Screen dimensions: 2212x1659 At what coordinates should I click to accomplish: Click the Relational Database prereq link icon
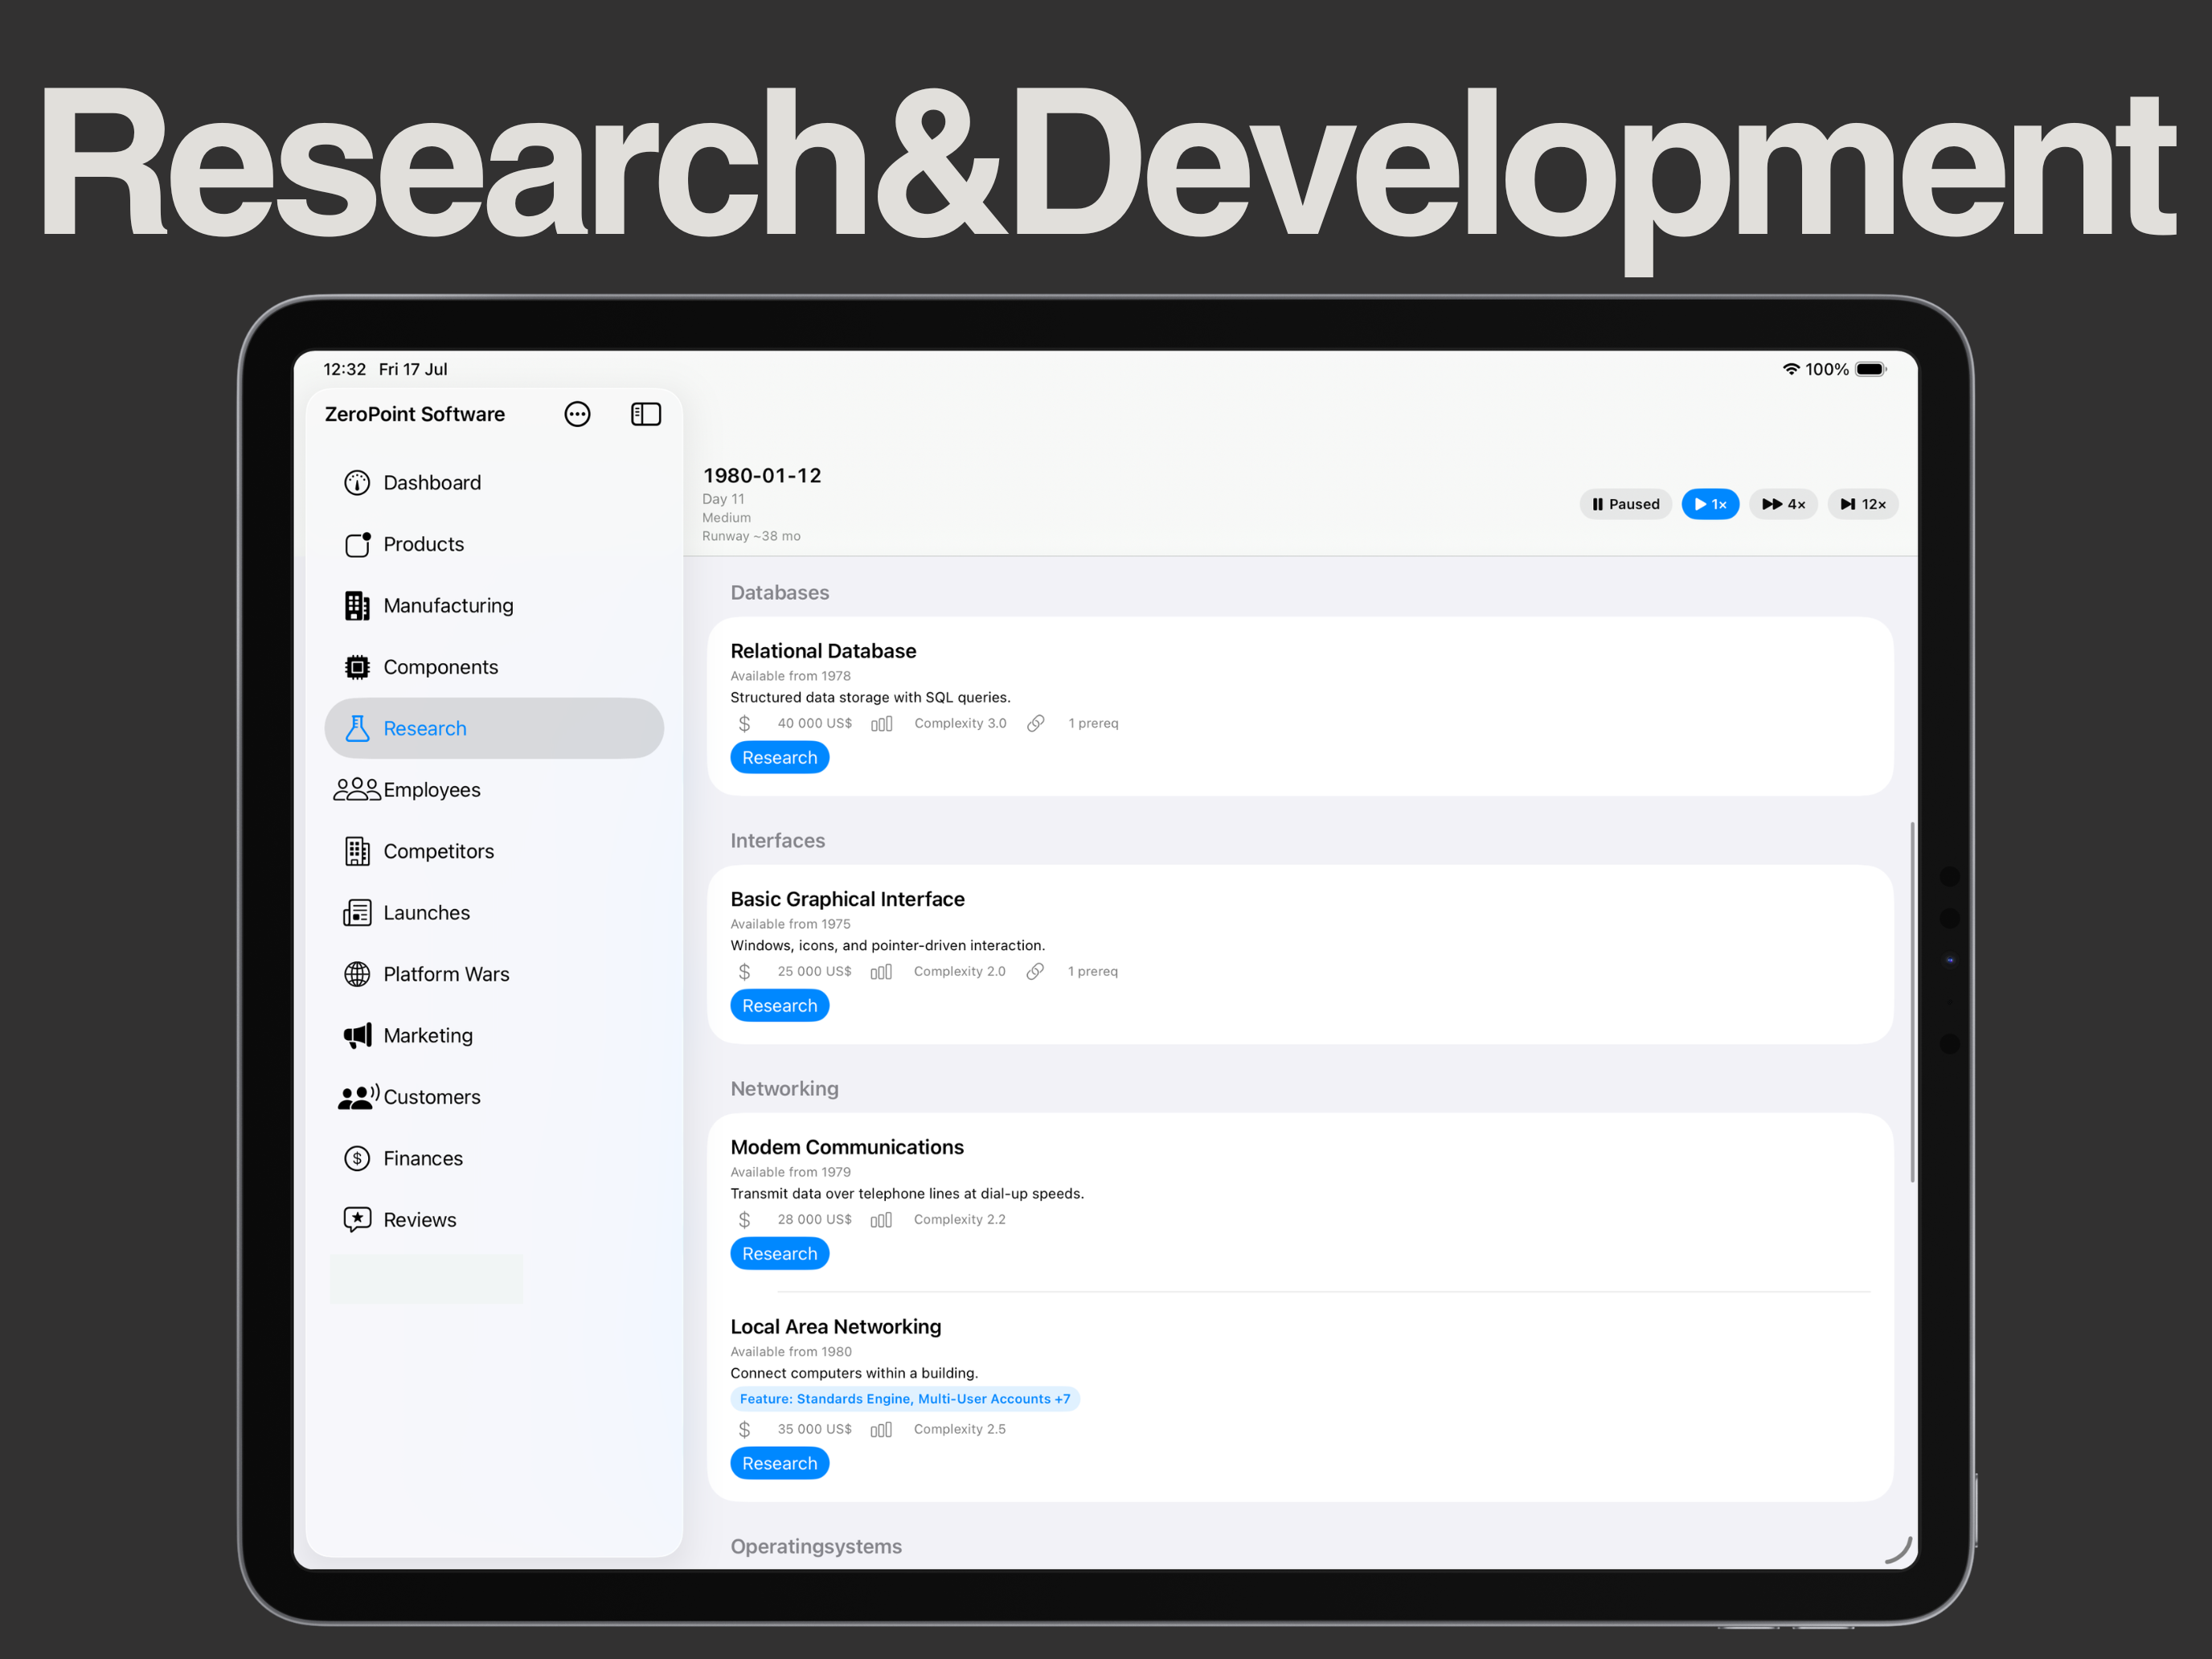(1036, 723)
